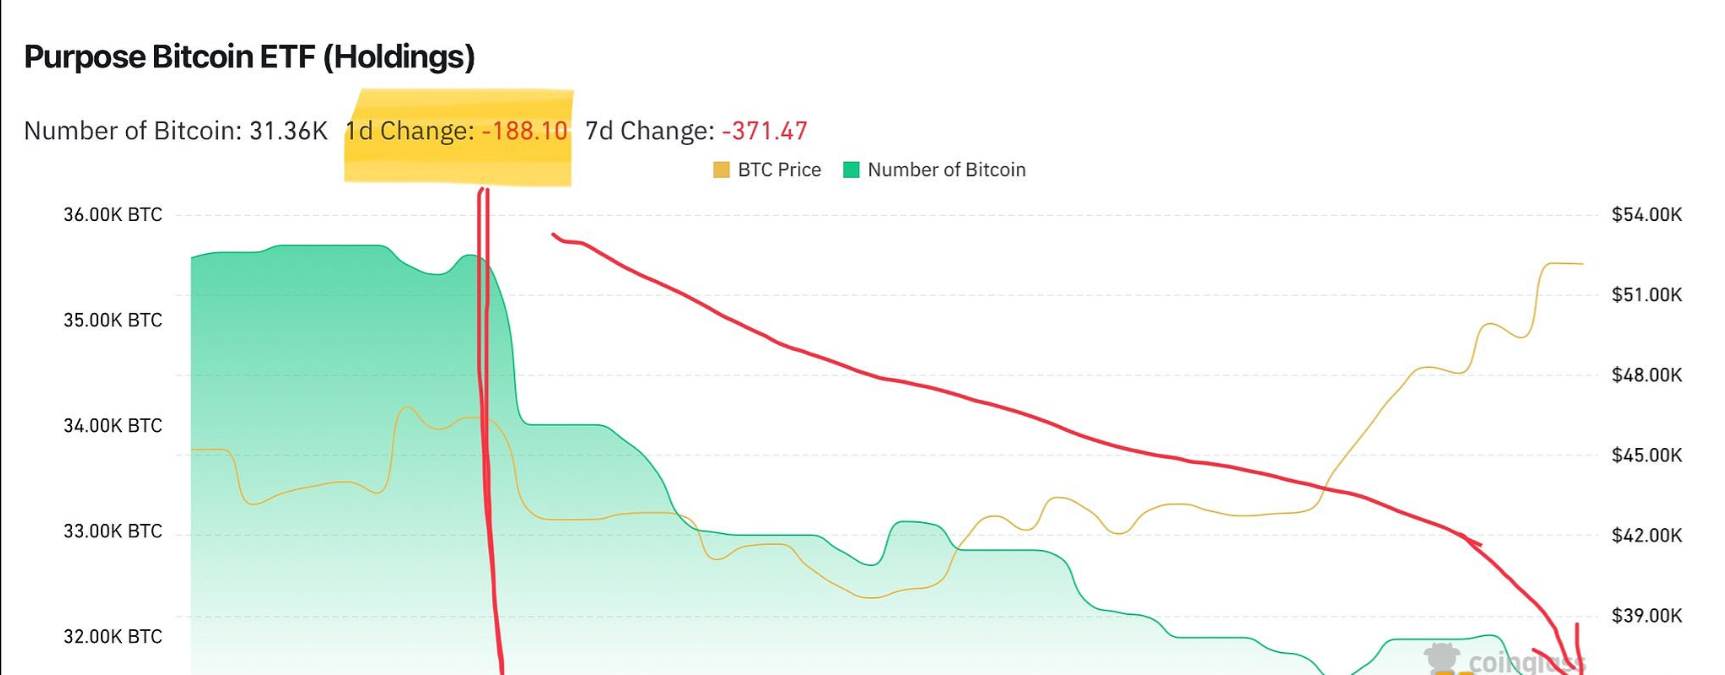Toggle the Number of Bitcoin legend label
This screenshot has width=1725, height=675.
click(x=946, y=170)
